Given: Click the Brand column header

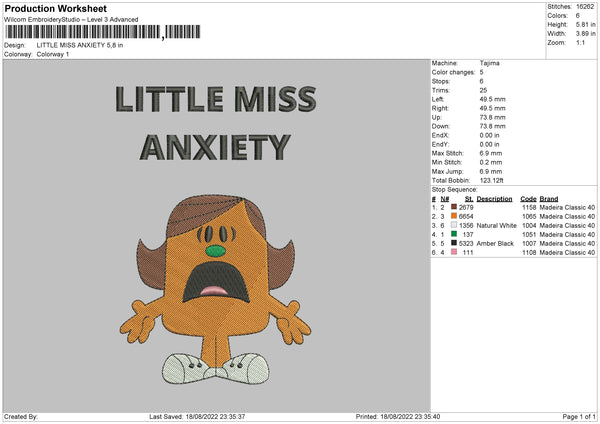Looking at the screenshot, I should (x=549, y=199).
